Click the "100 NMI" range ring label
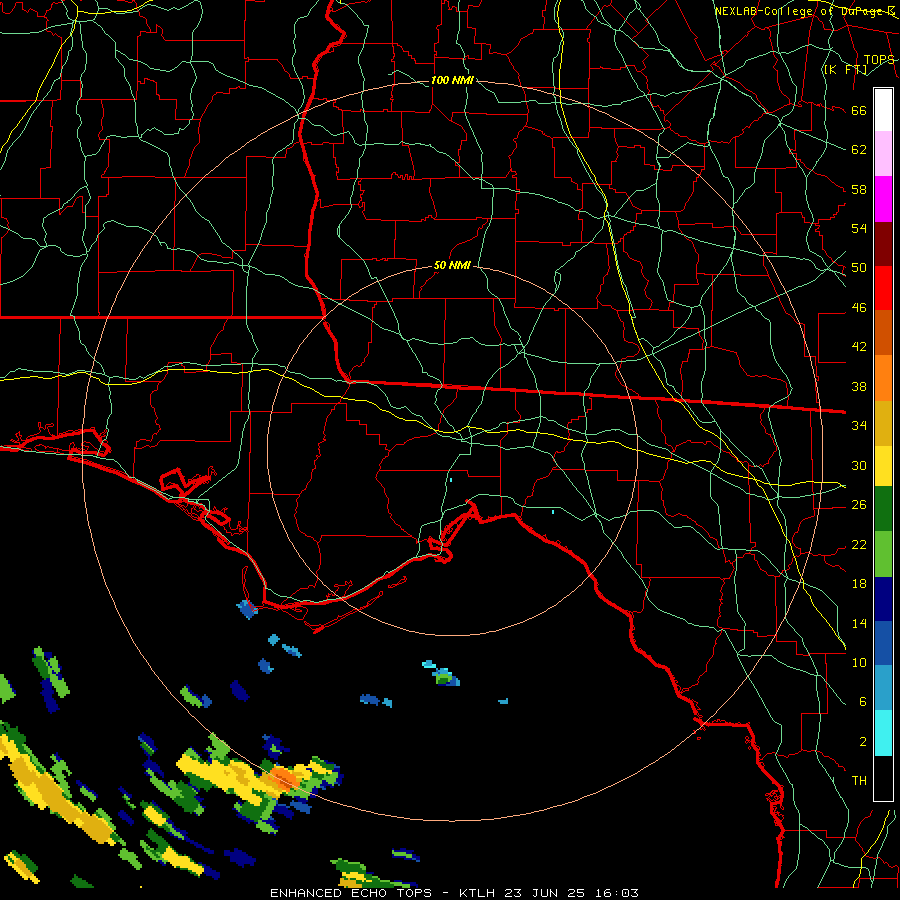This screenshot has width=900, height=900. tap(452, 80)
